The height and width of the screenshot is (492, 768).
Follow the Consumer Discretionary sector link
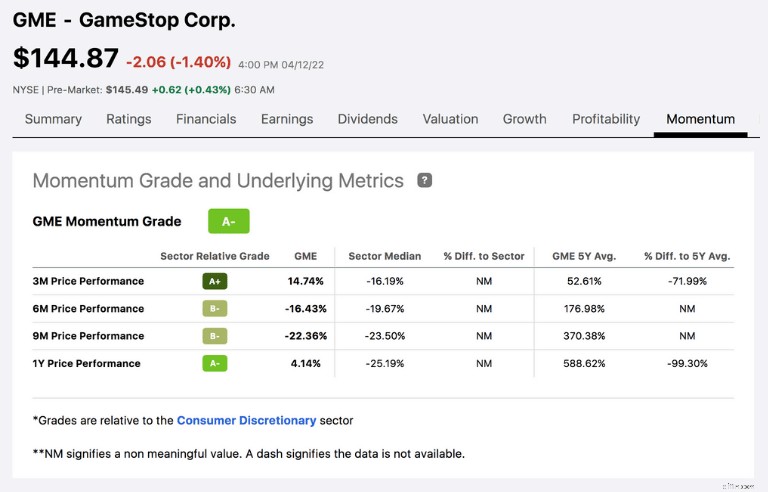click(246, 420)
